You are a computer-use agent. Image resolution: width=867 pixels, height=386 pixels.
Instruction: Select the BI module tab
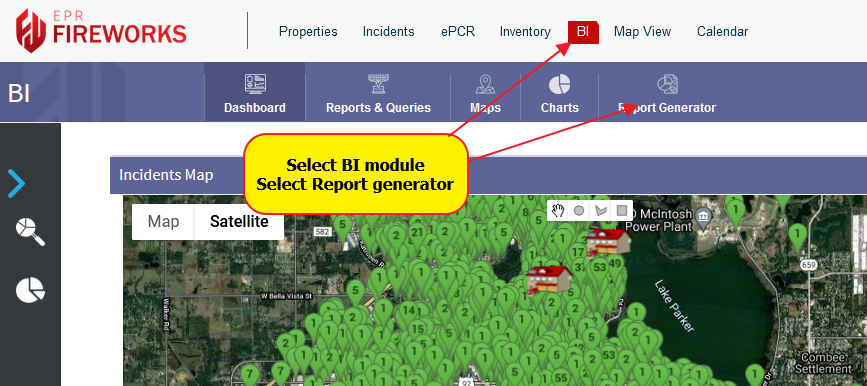[583, 32]
